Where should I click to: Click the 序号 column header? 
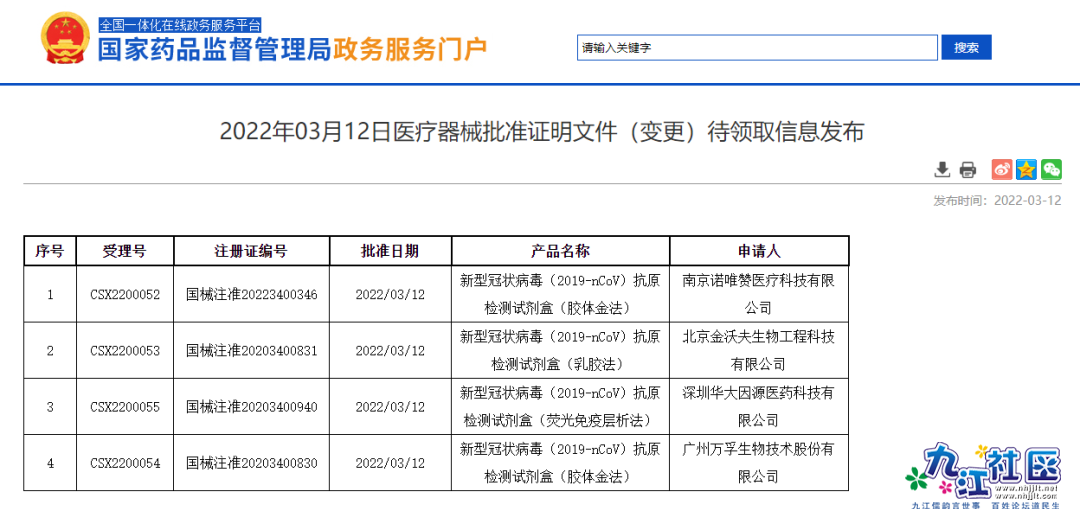pos(50,251)
